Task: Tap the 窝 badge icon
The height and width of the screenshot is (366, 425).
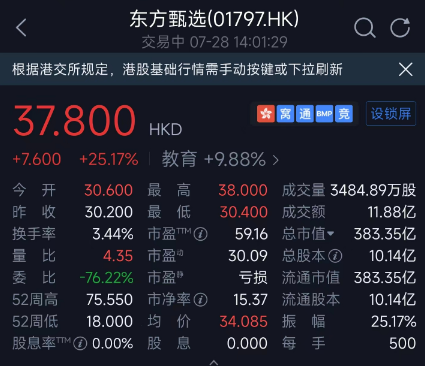Action: [x=285, y=114]
